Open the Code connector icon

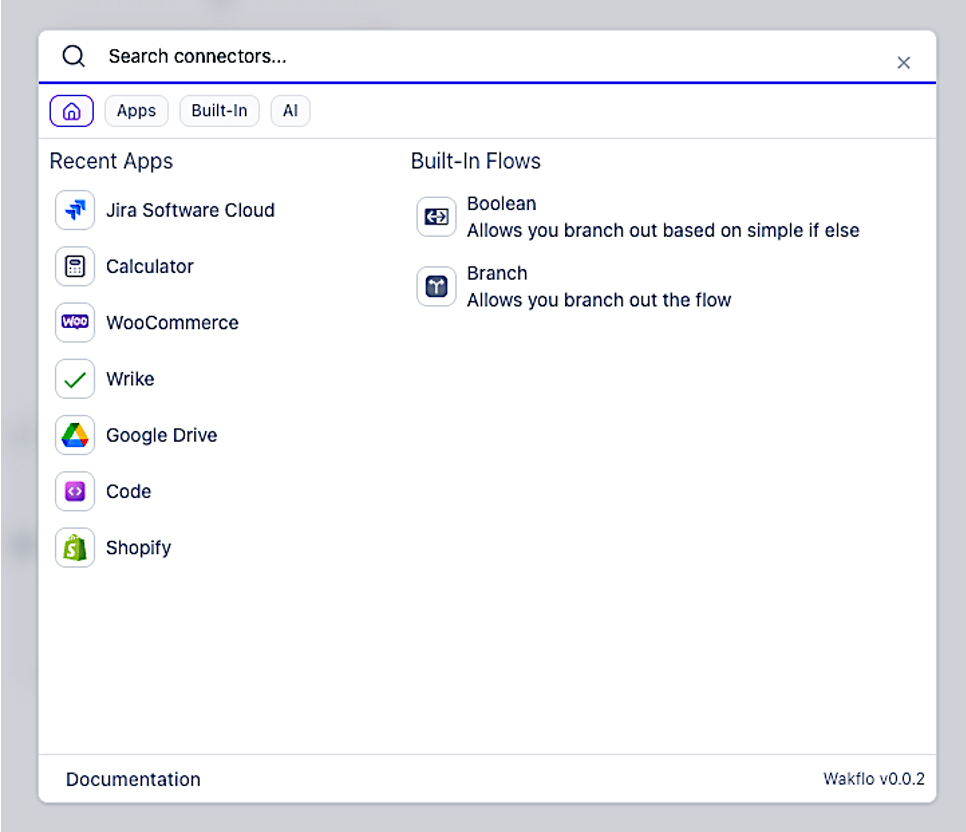pos(74,491)
